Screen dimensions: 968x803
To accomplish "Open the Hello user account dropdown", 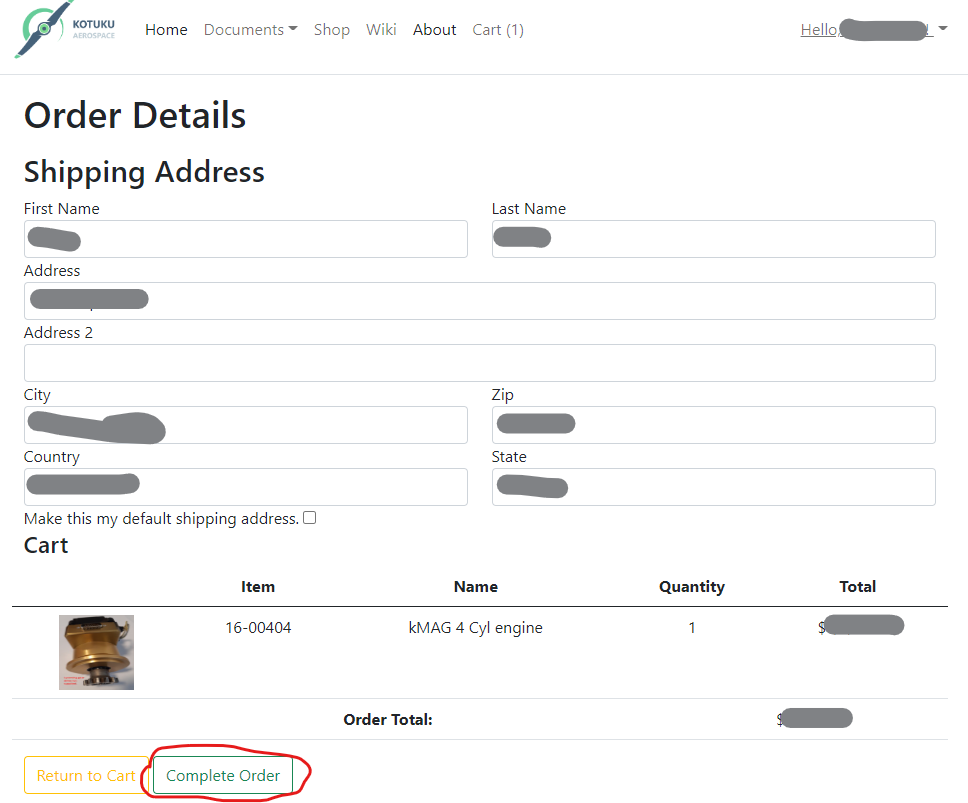I will [x=873, y=30].
